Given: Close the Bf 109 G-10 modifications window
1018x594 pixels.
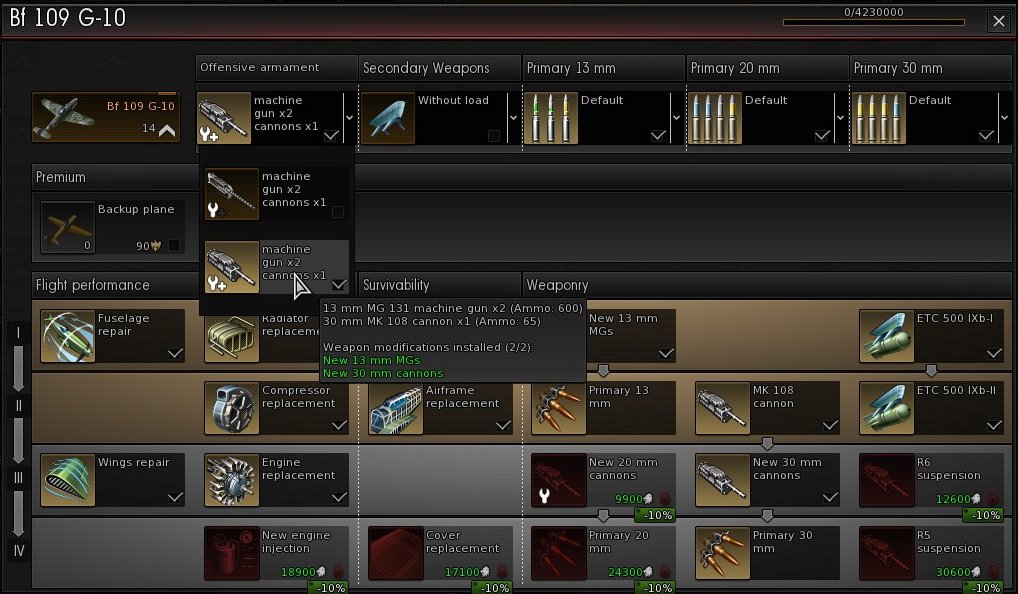Looking at the screenshot, I should pos(999,21).
